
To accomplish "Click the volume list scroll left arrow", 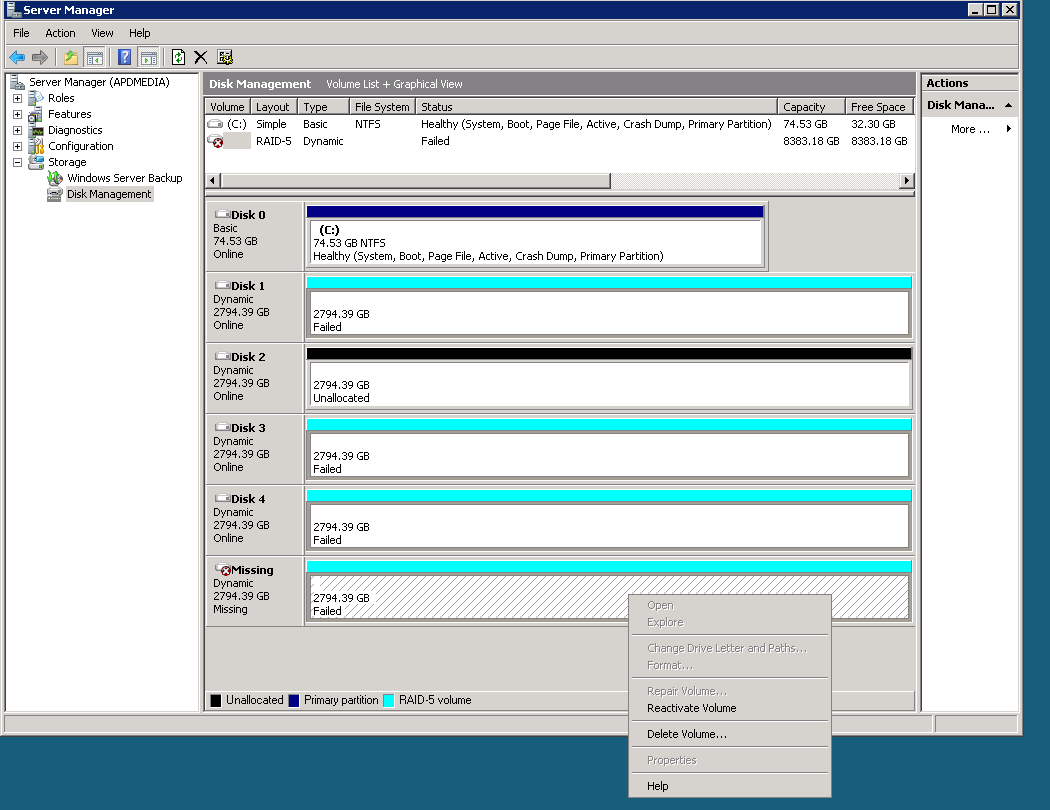I will pyautogui.click(x=213, y=181).
